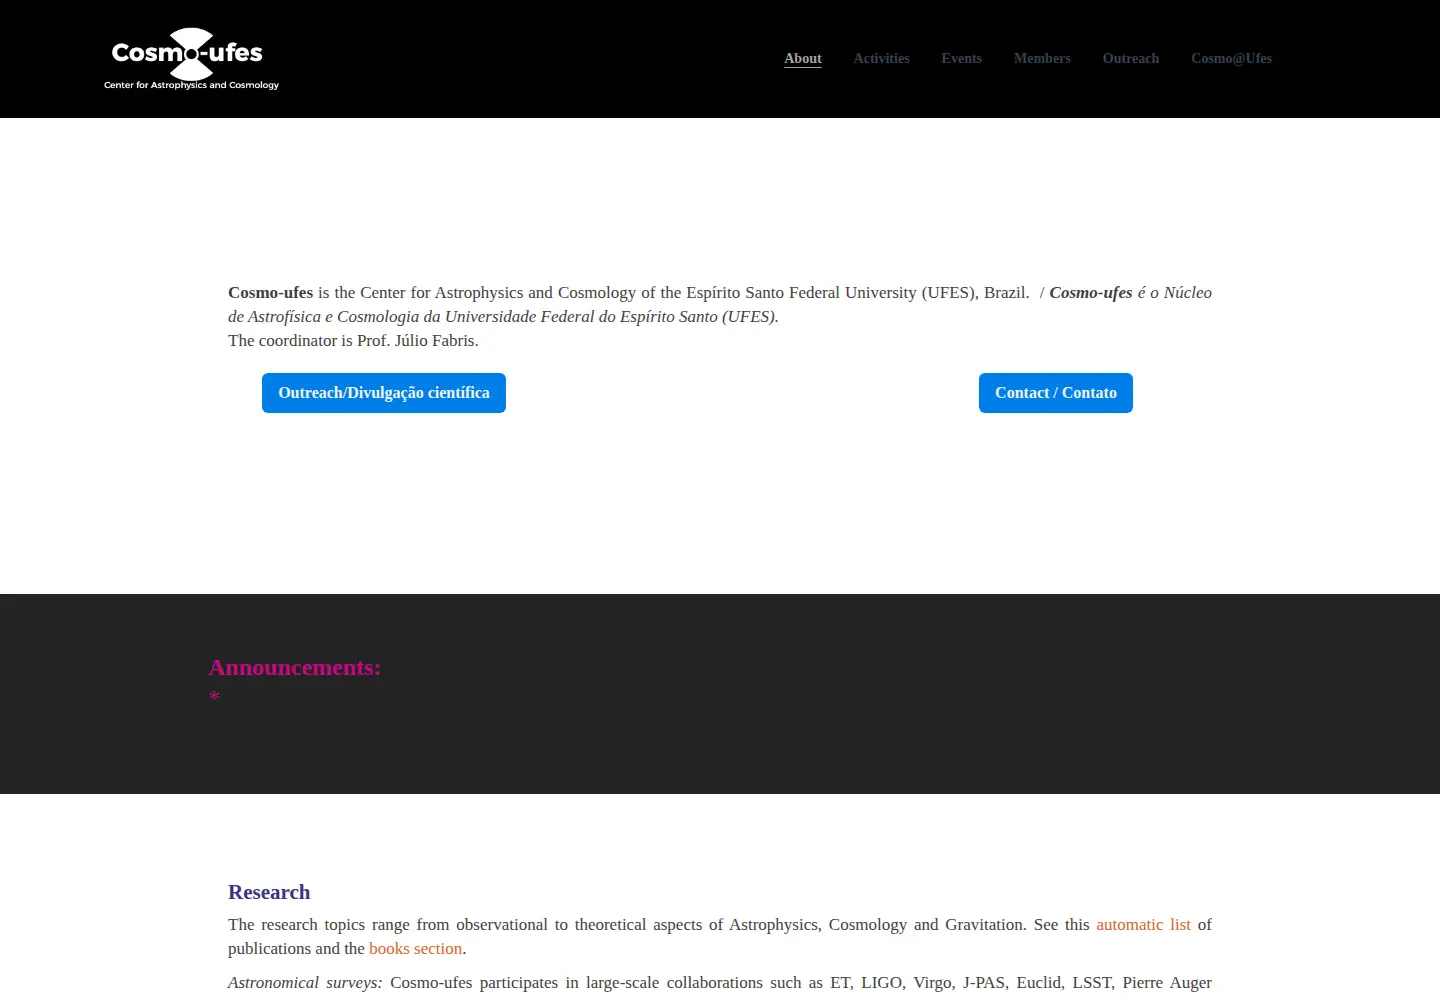Open the 'books section' link

coord(415,949)
